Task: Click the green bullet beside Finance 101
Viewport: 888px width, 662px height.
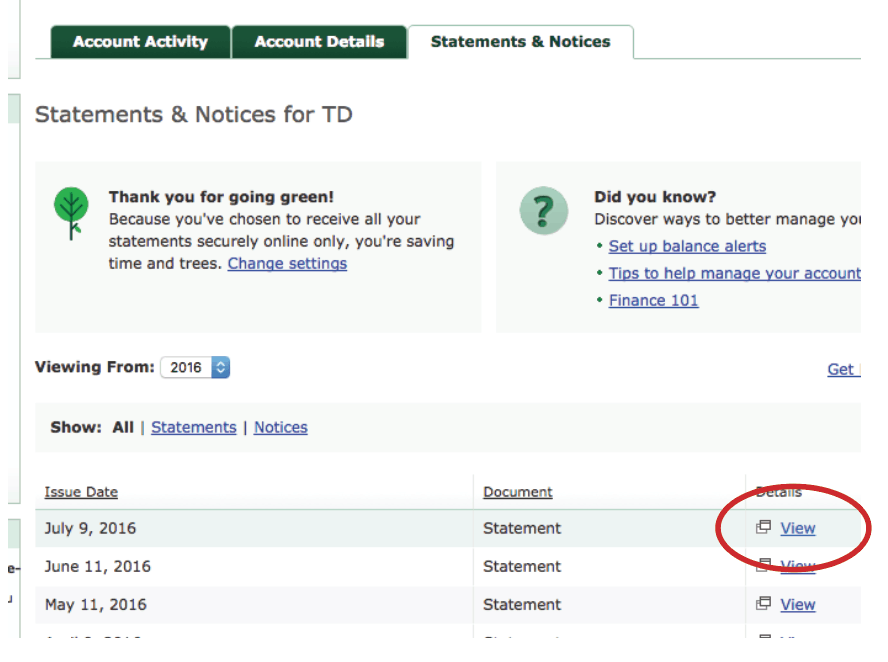Action: (x=600, y=300)
